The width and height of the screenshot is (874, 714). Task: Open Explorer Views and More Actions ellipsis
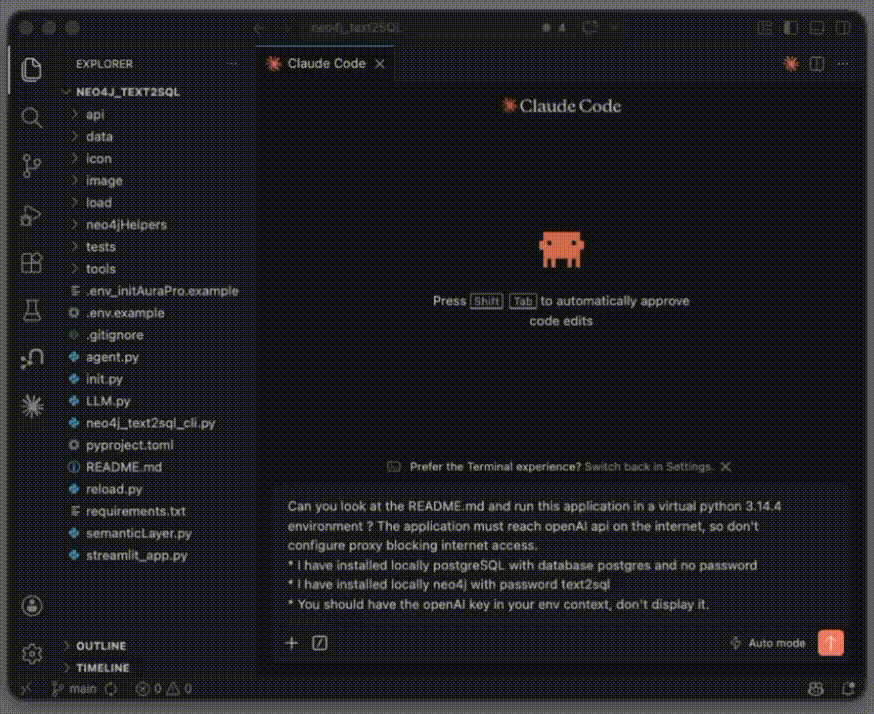(x=231, y=64)
